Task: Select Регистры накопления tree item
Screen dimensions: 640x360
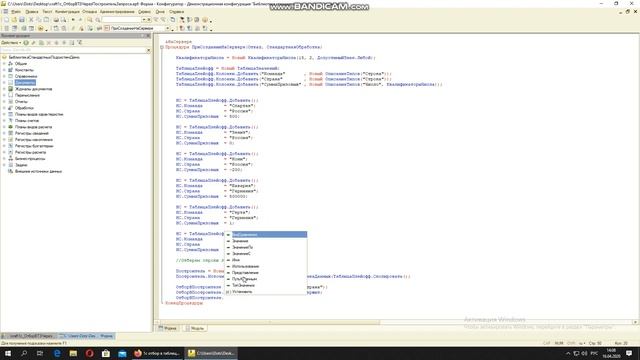Action: point(34,140)
